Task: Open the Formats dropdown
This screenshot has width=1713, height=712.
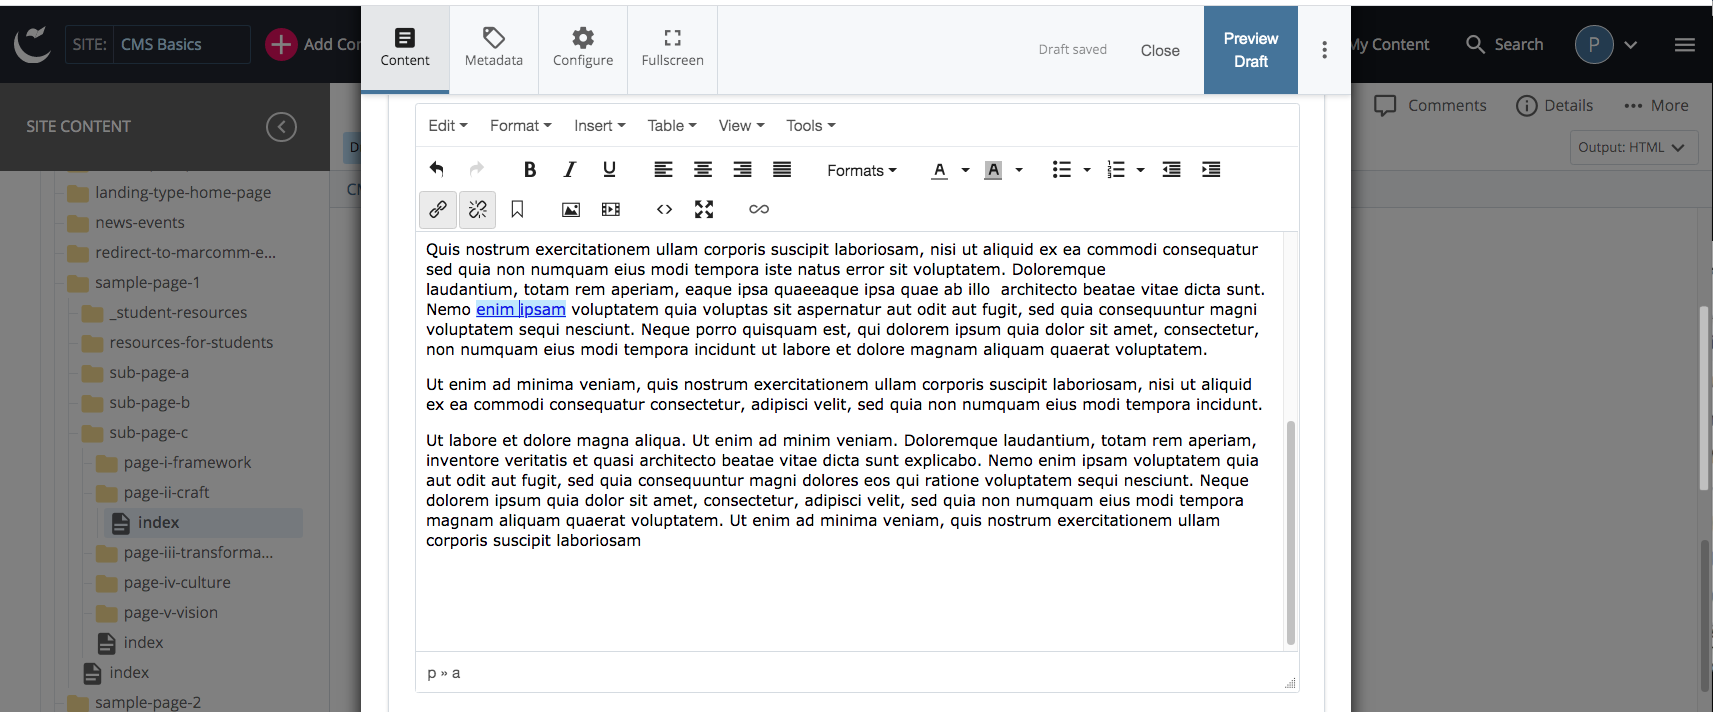Action: pyautogui.click(x=862, y=170)
